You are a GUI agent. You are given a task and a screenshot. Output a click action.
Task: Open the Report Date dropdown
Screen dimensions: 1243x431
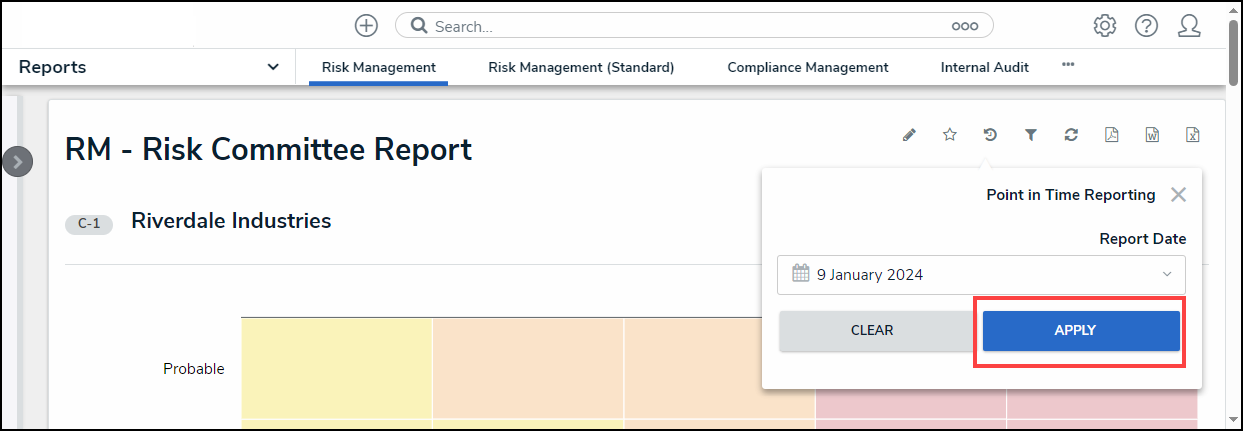coord(981,274)
